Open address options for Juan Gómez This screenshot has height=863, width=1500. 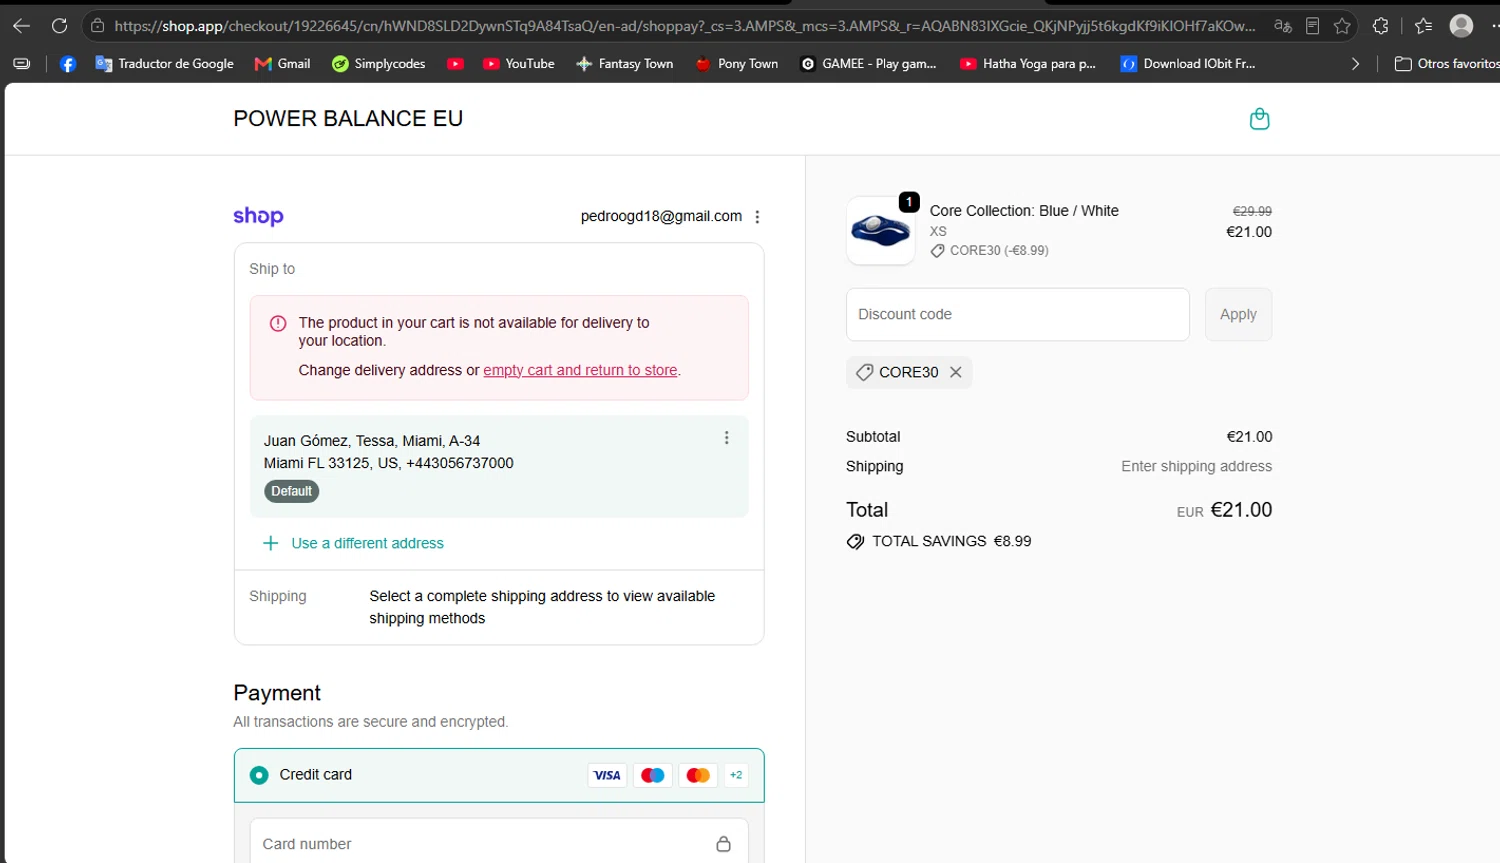726,438
